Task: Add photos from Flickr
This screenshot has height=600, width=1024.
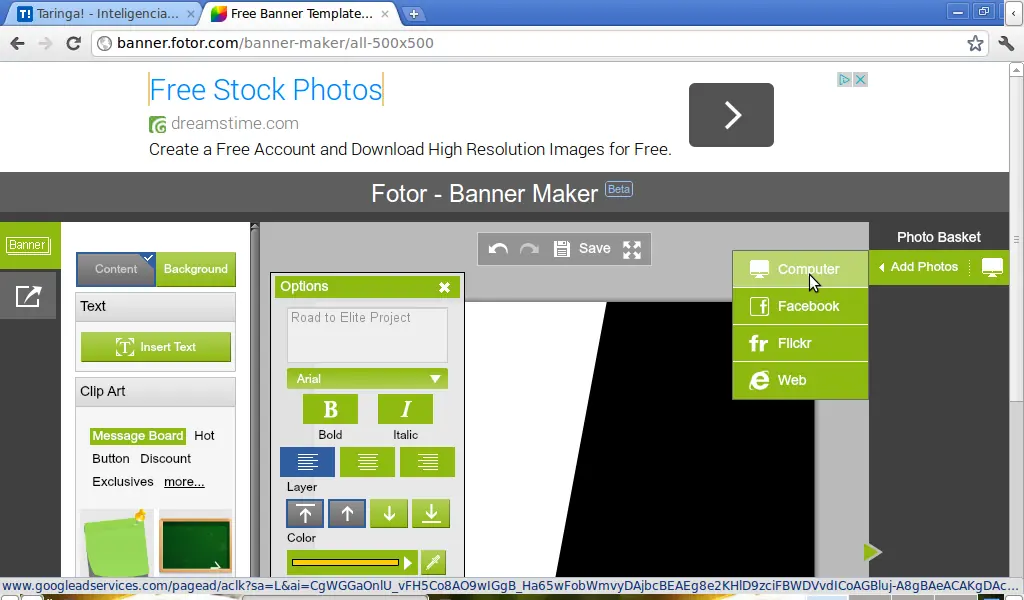Action: [x=800, y=343]
